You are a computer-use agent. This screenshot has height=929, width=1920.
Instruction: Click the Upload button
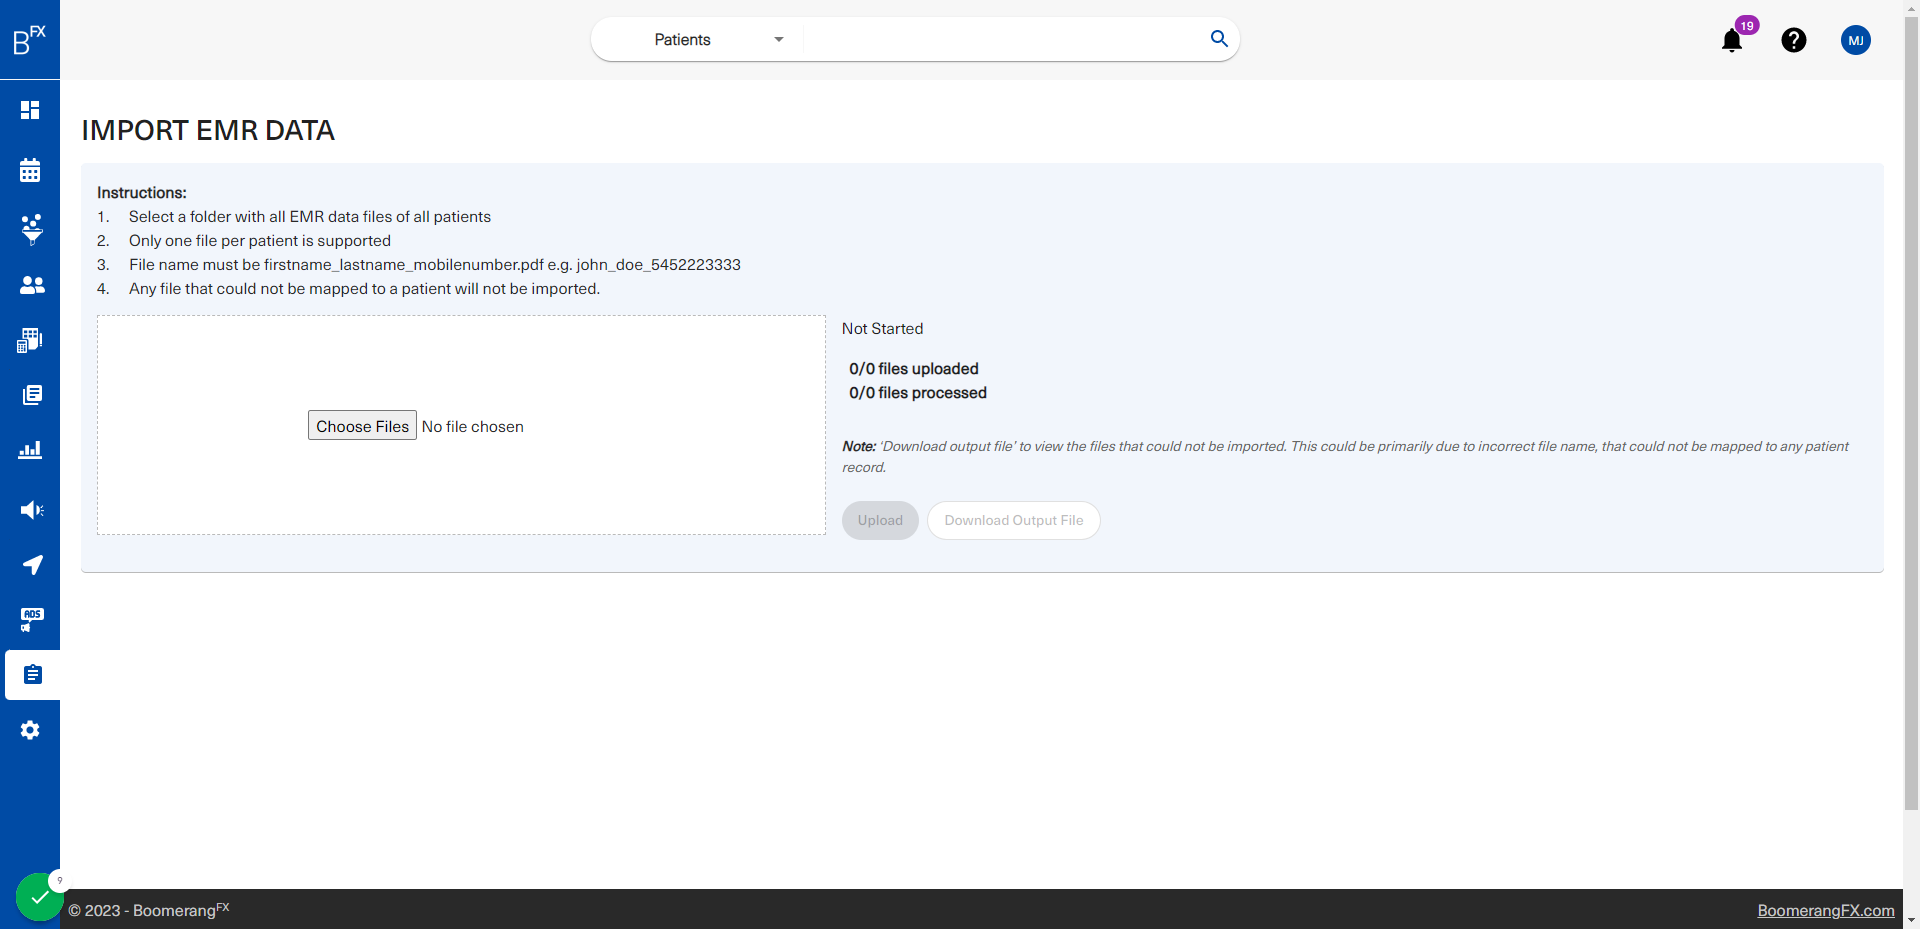(880, 520)
